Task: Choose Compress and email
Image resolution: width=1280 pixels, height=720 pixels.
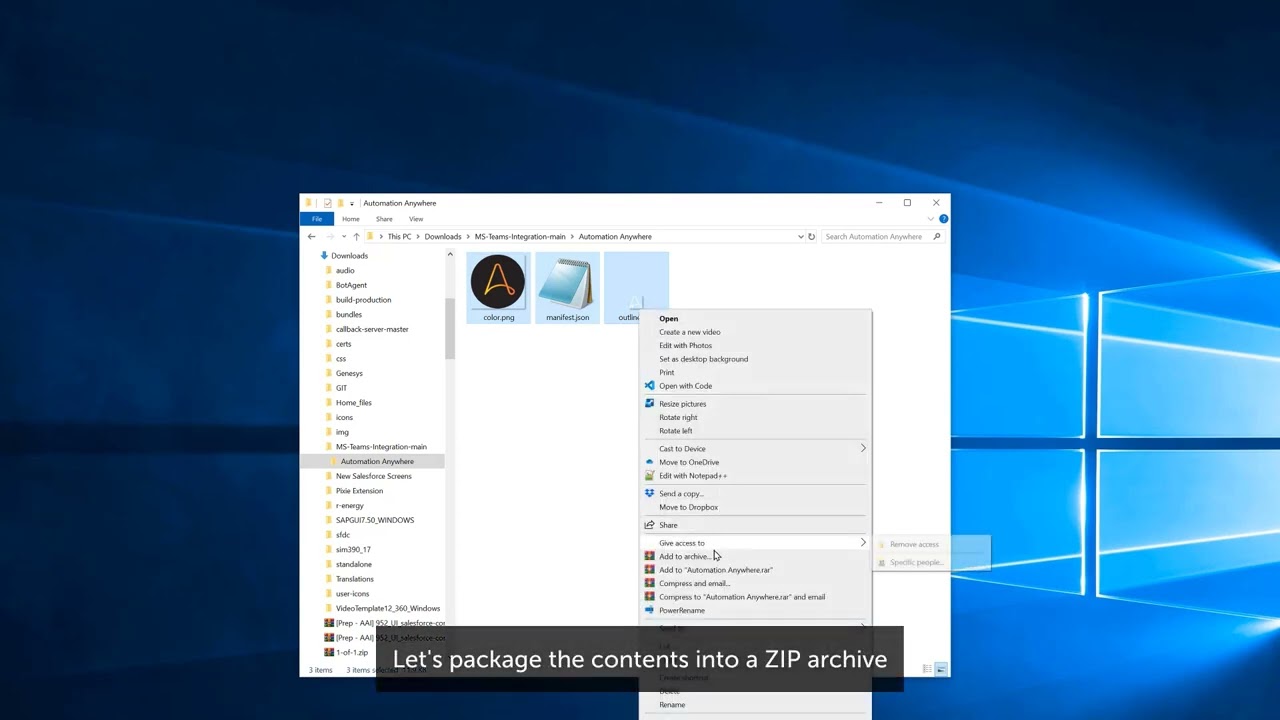Action: coord(694,584)
